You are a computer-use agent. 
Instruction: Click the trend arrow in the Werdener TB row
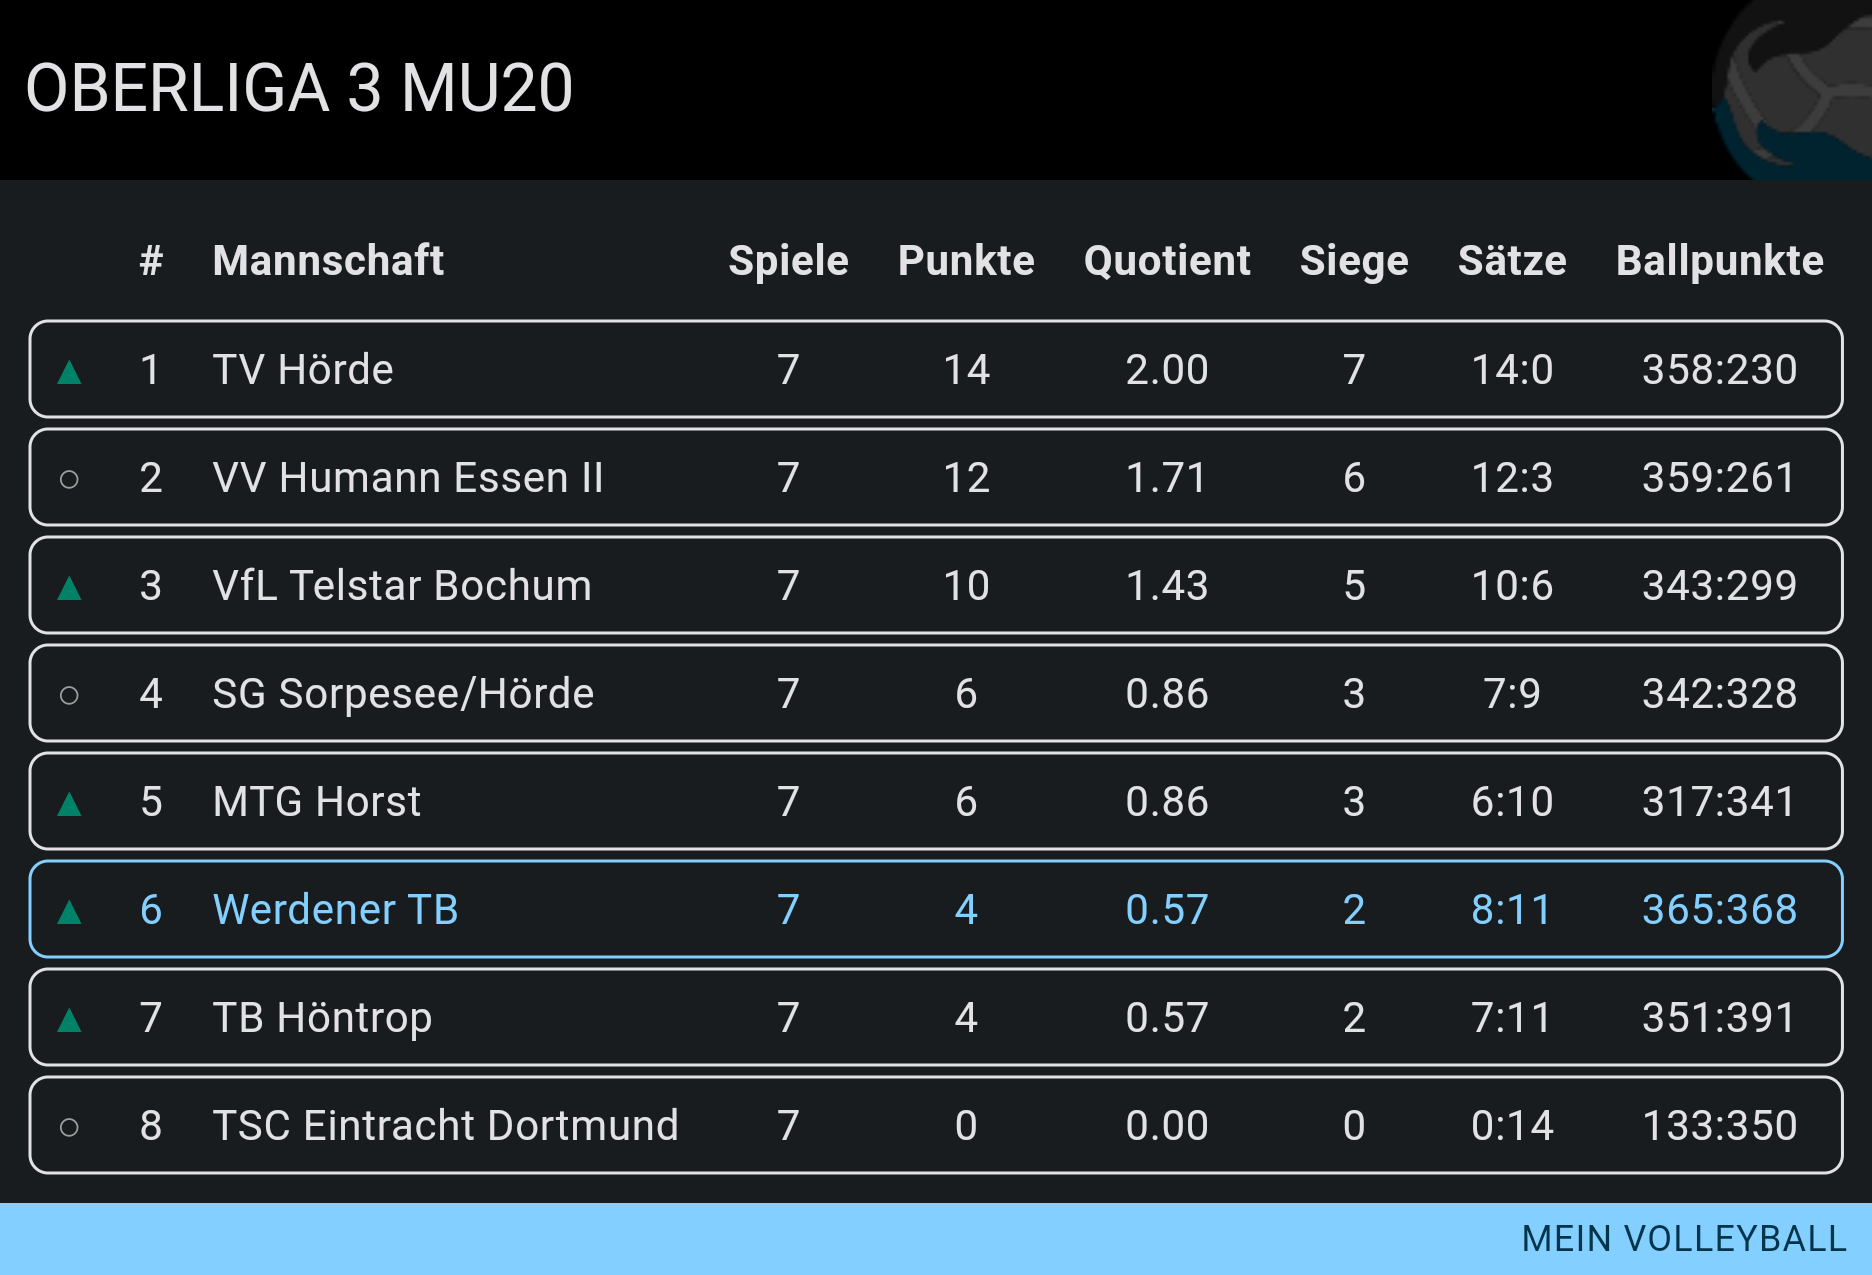tap(69, 912)
